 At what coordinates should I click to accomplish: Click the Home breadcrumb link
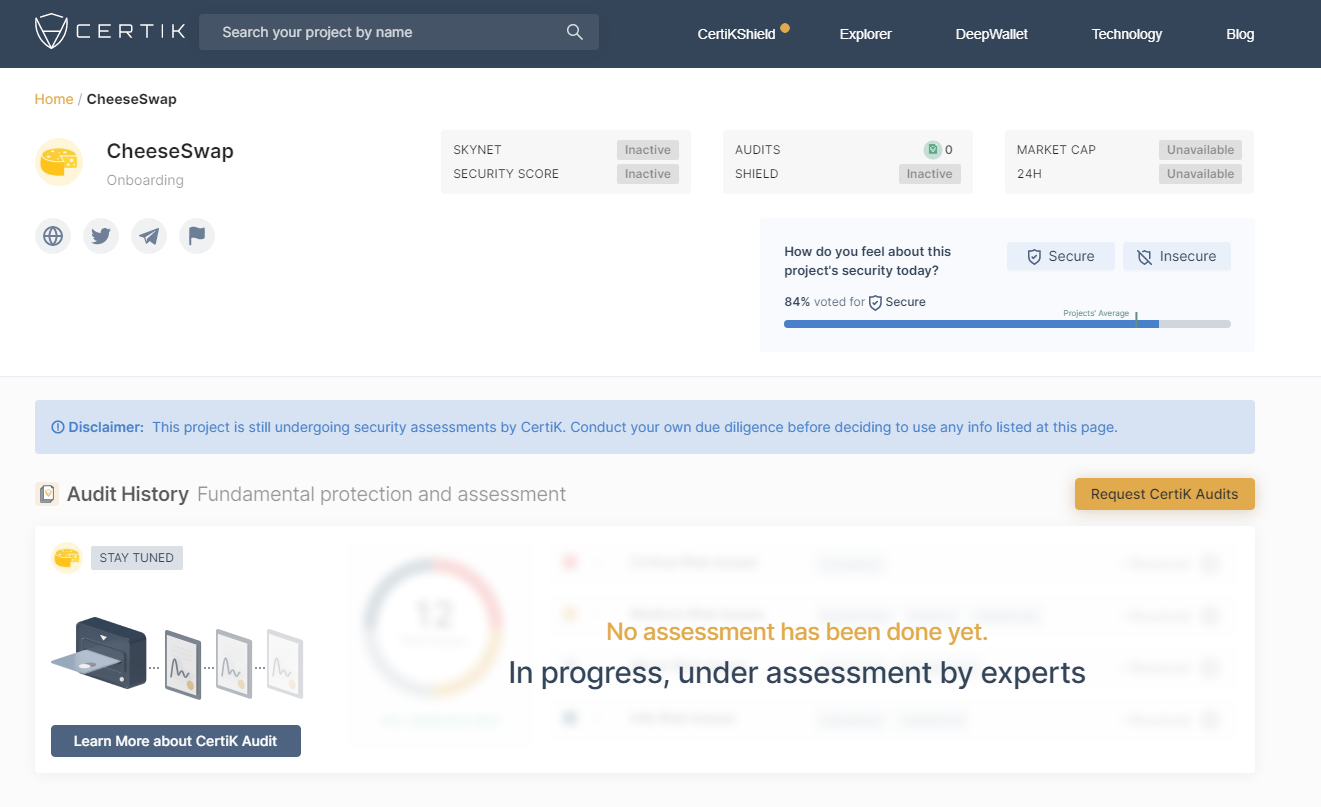pos(54,99)
